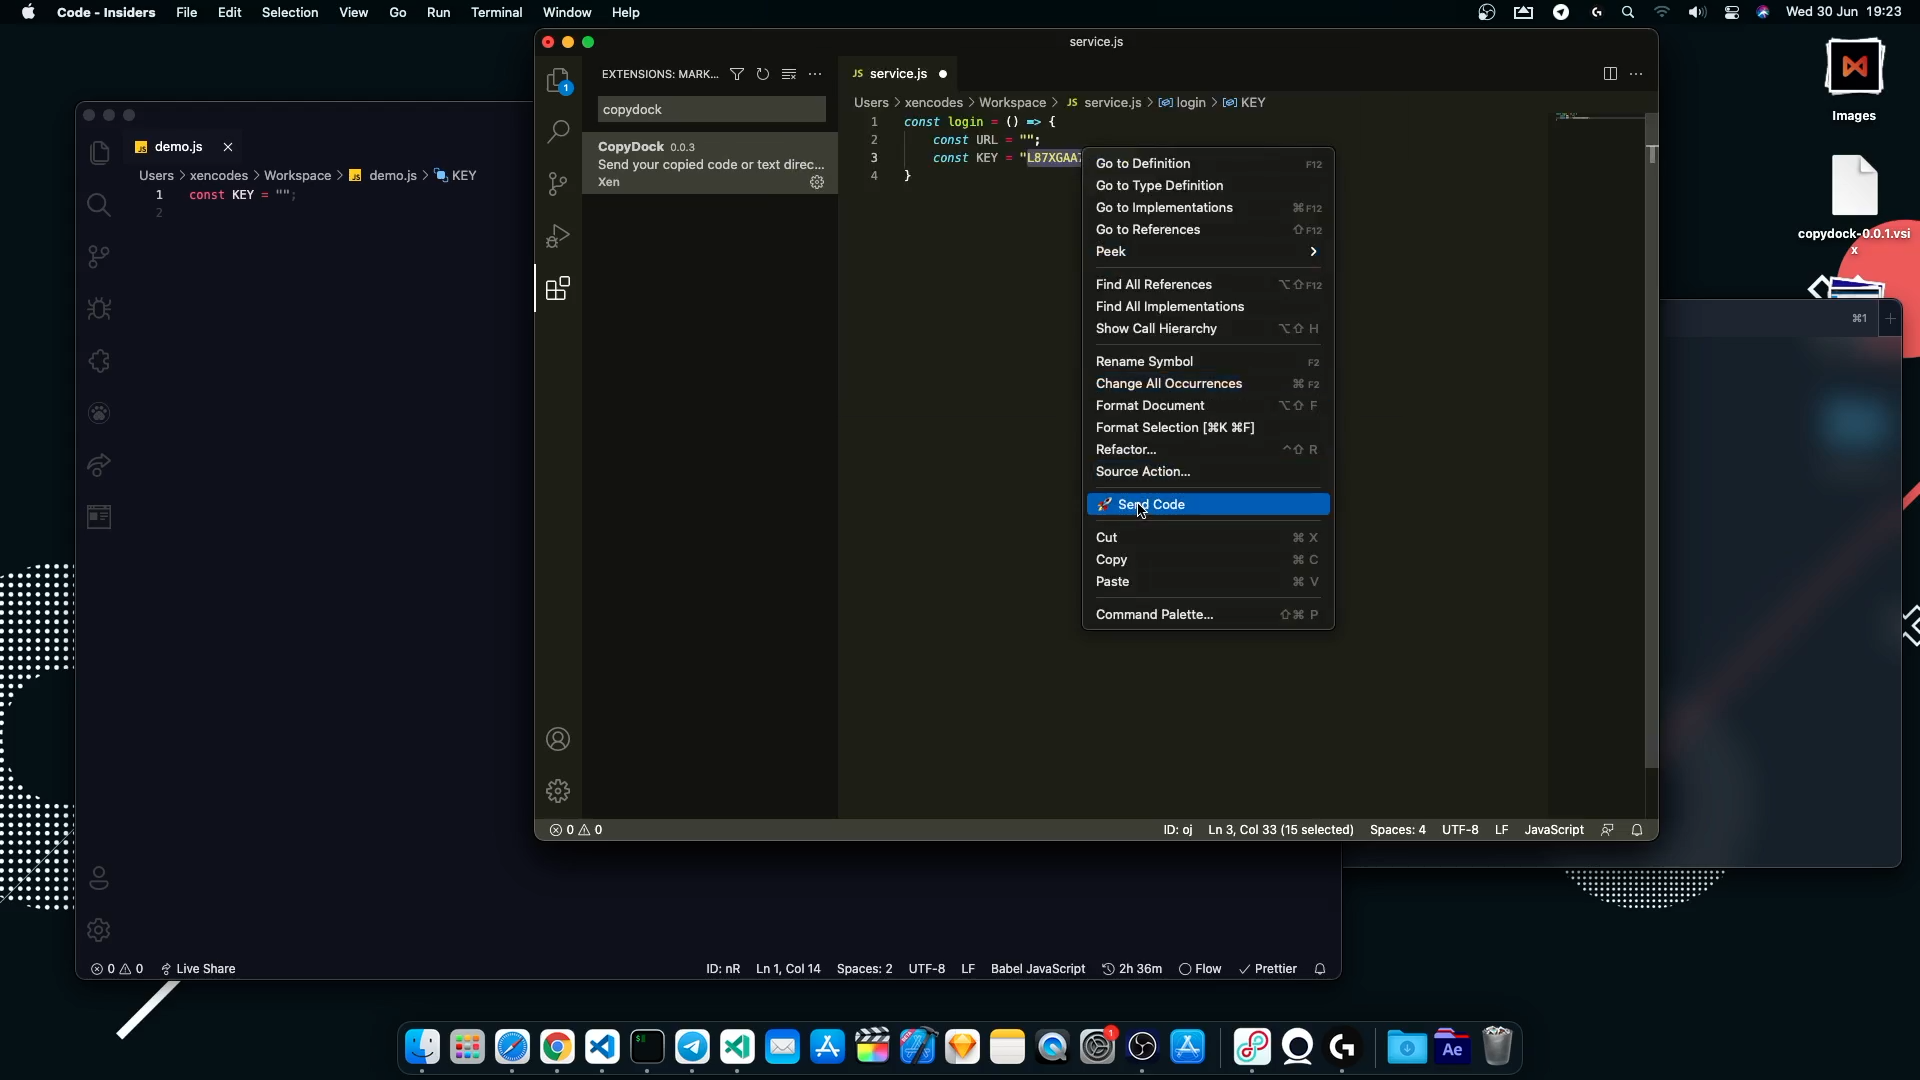Click the copydock extension search field
1920x1080 pixels.
[x=711, y=110]
